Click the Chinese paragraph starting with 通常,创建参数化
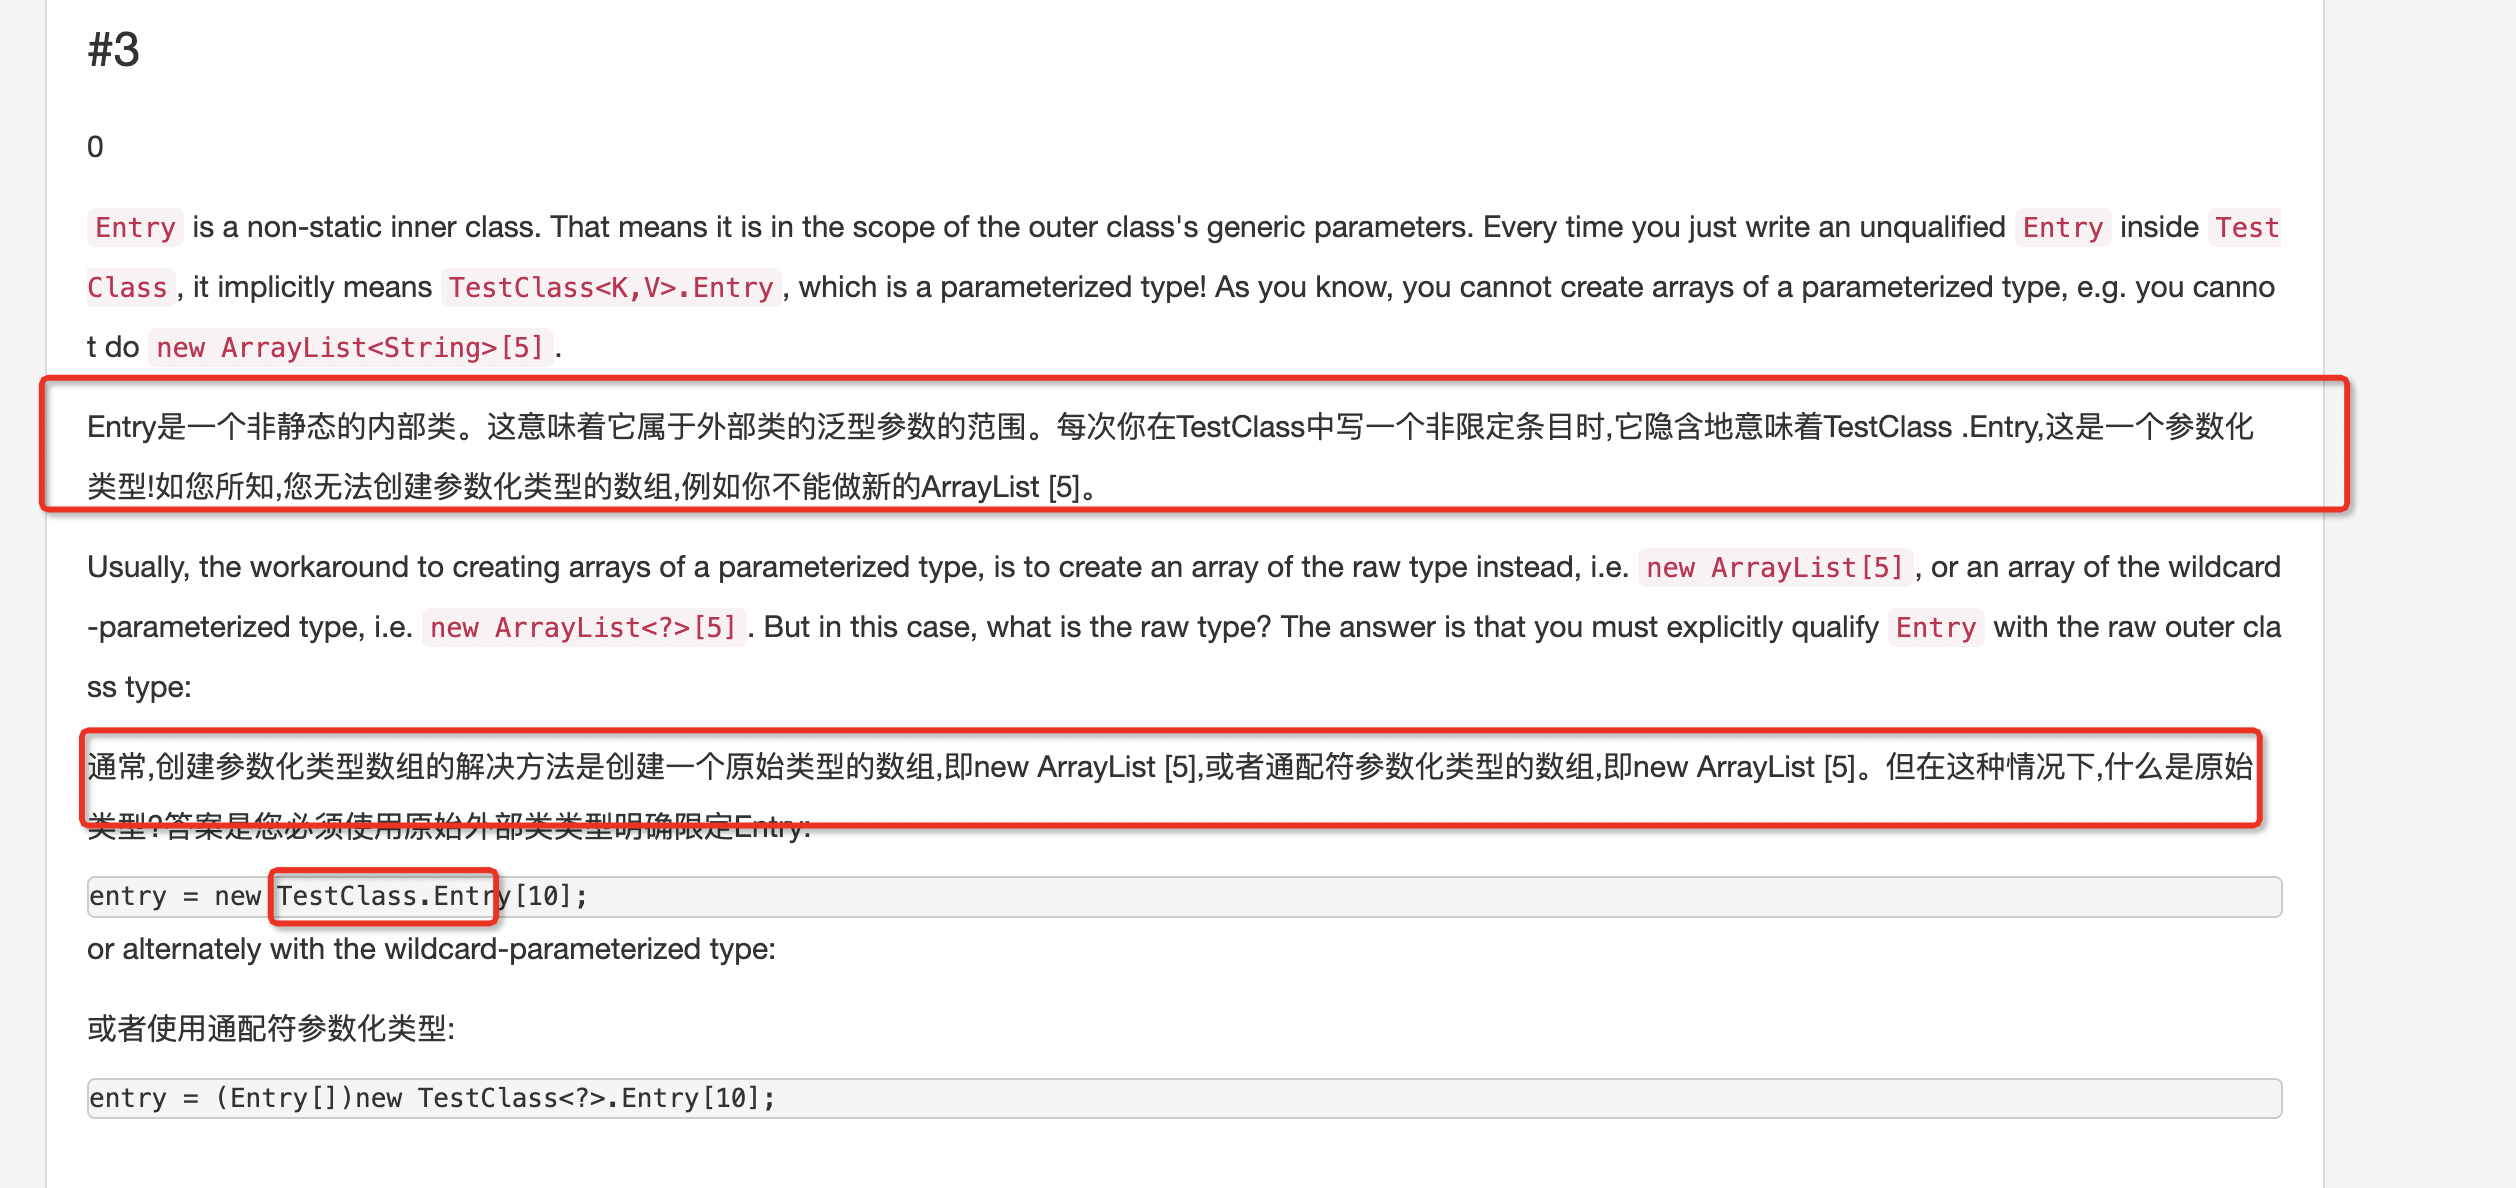The height and width of the screenshot is (1188, 2516). pos(1170,797)
